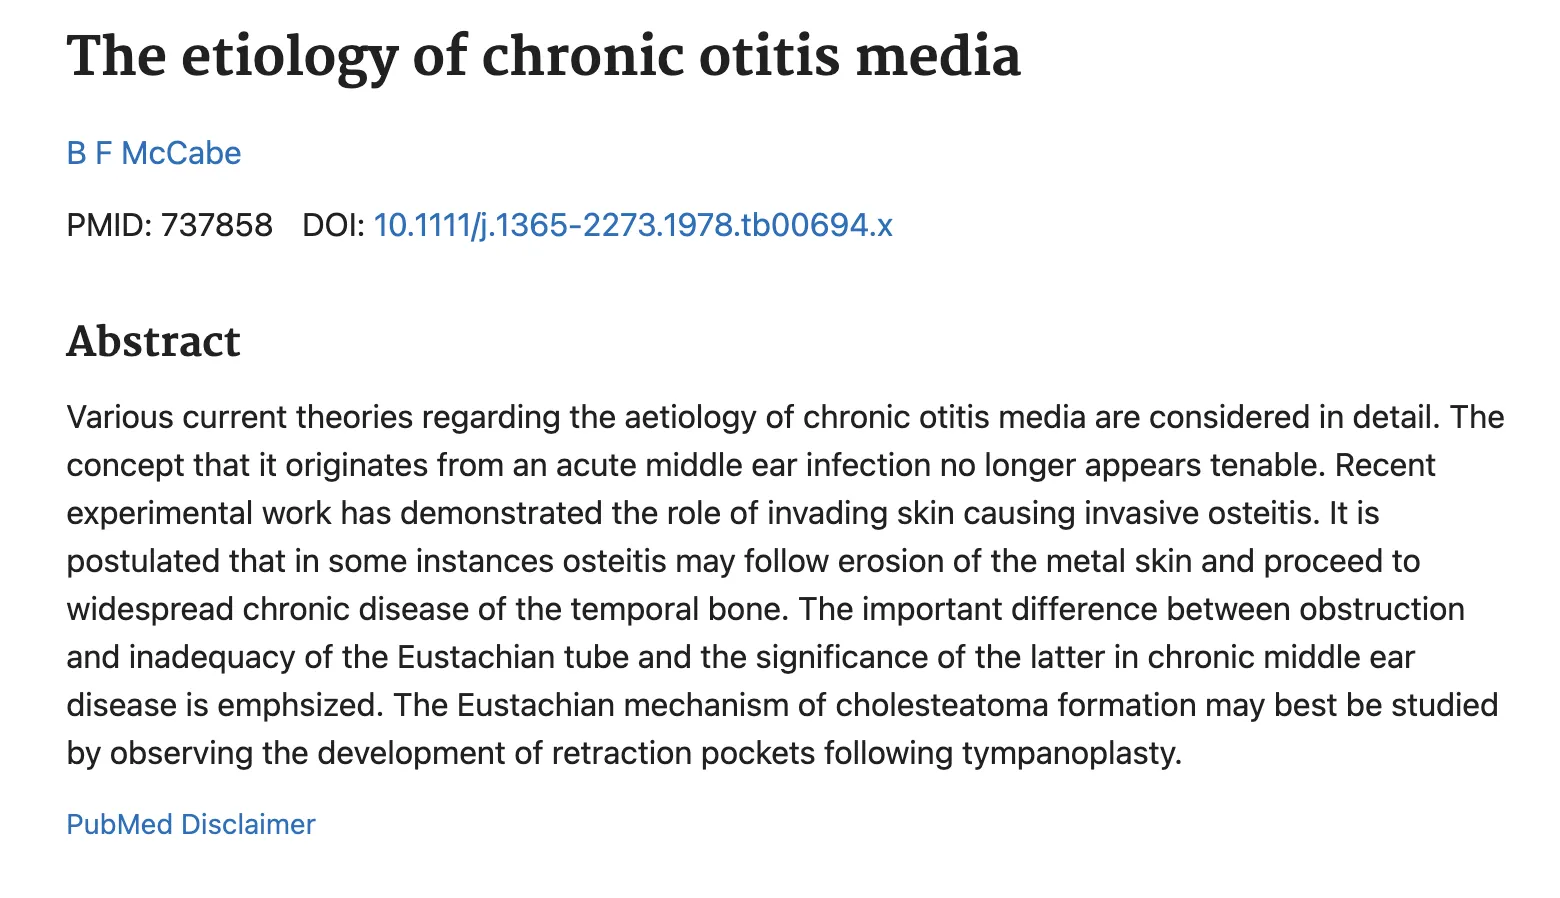
Task: Click the Abstract section heading
Action: (153, 342)
